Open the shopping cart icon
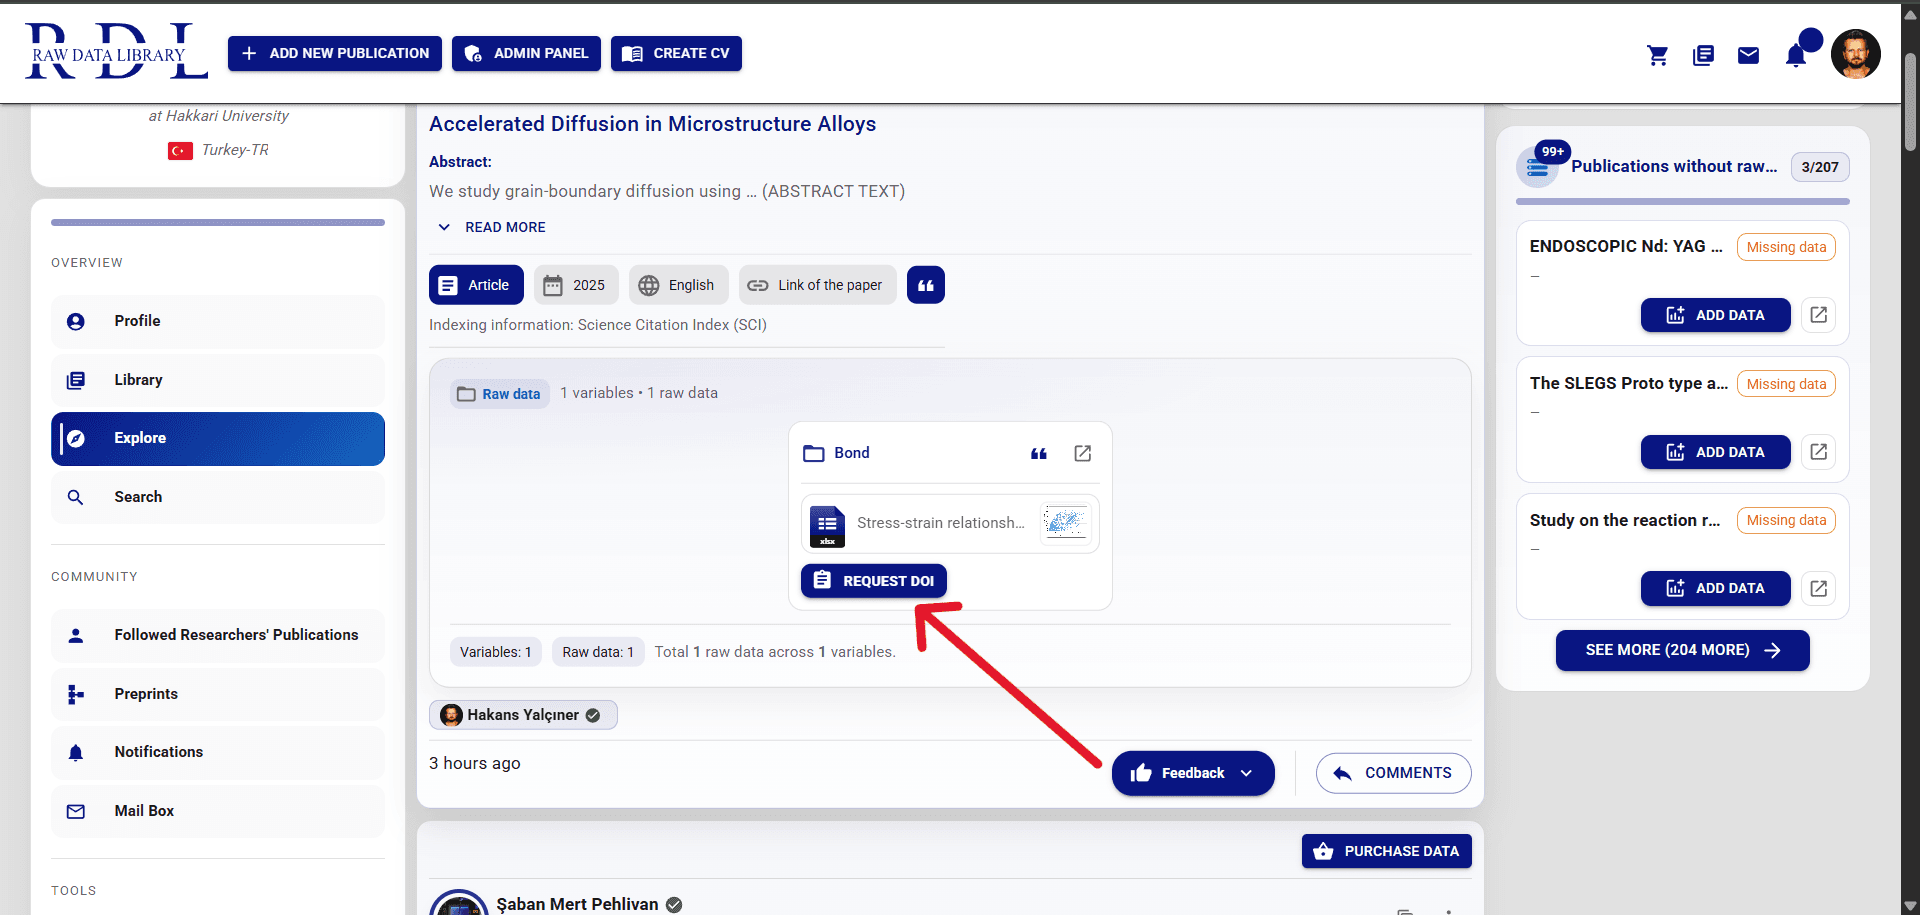The image size is (1920, 915). pos(1657,55)
